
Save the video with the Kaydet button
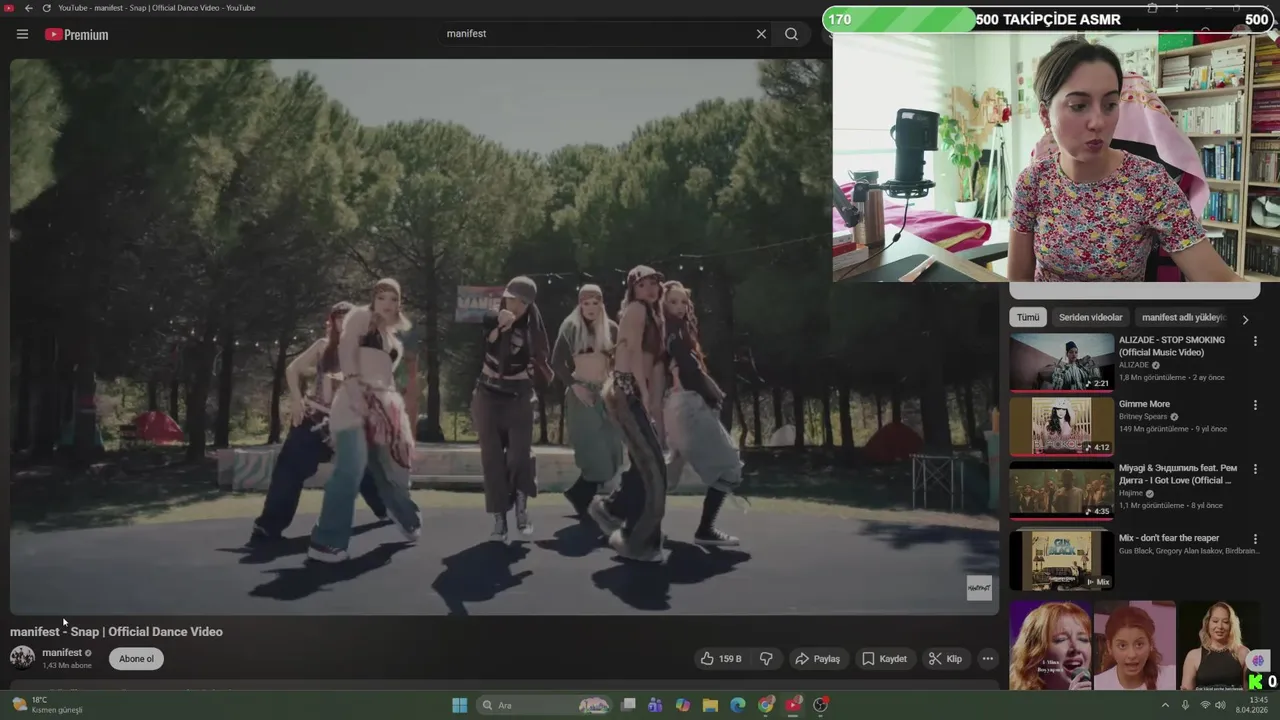[884, 659]
